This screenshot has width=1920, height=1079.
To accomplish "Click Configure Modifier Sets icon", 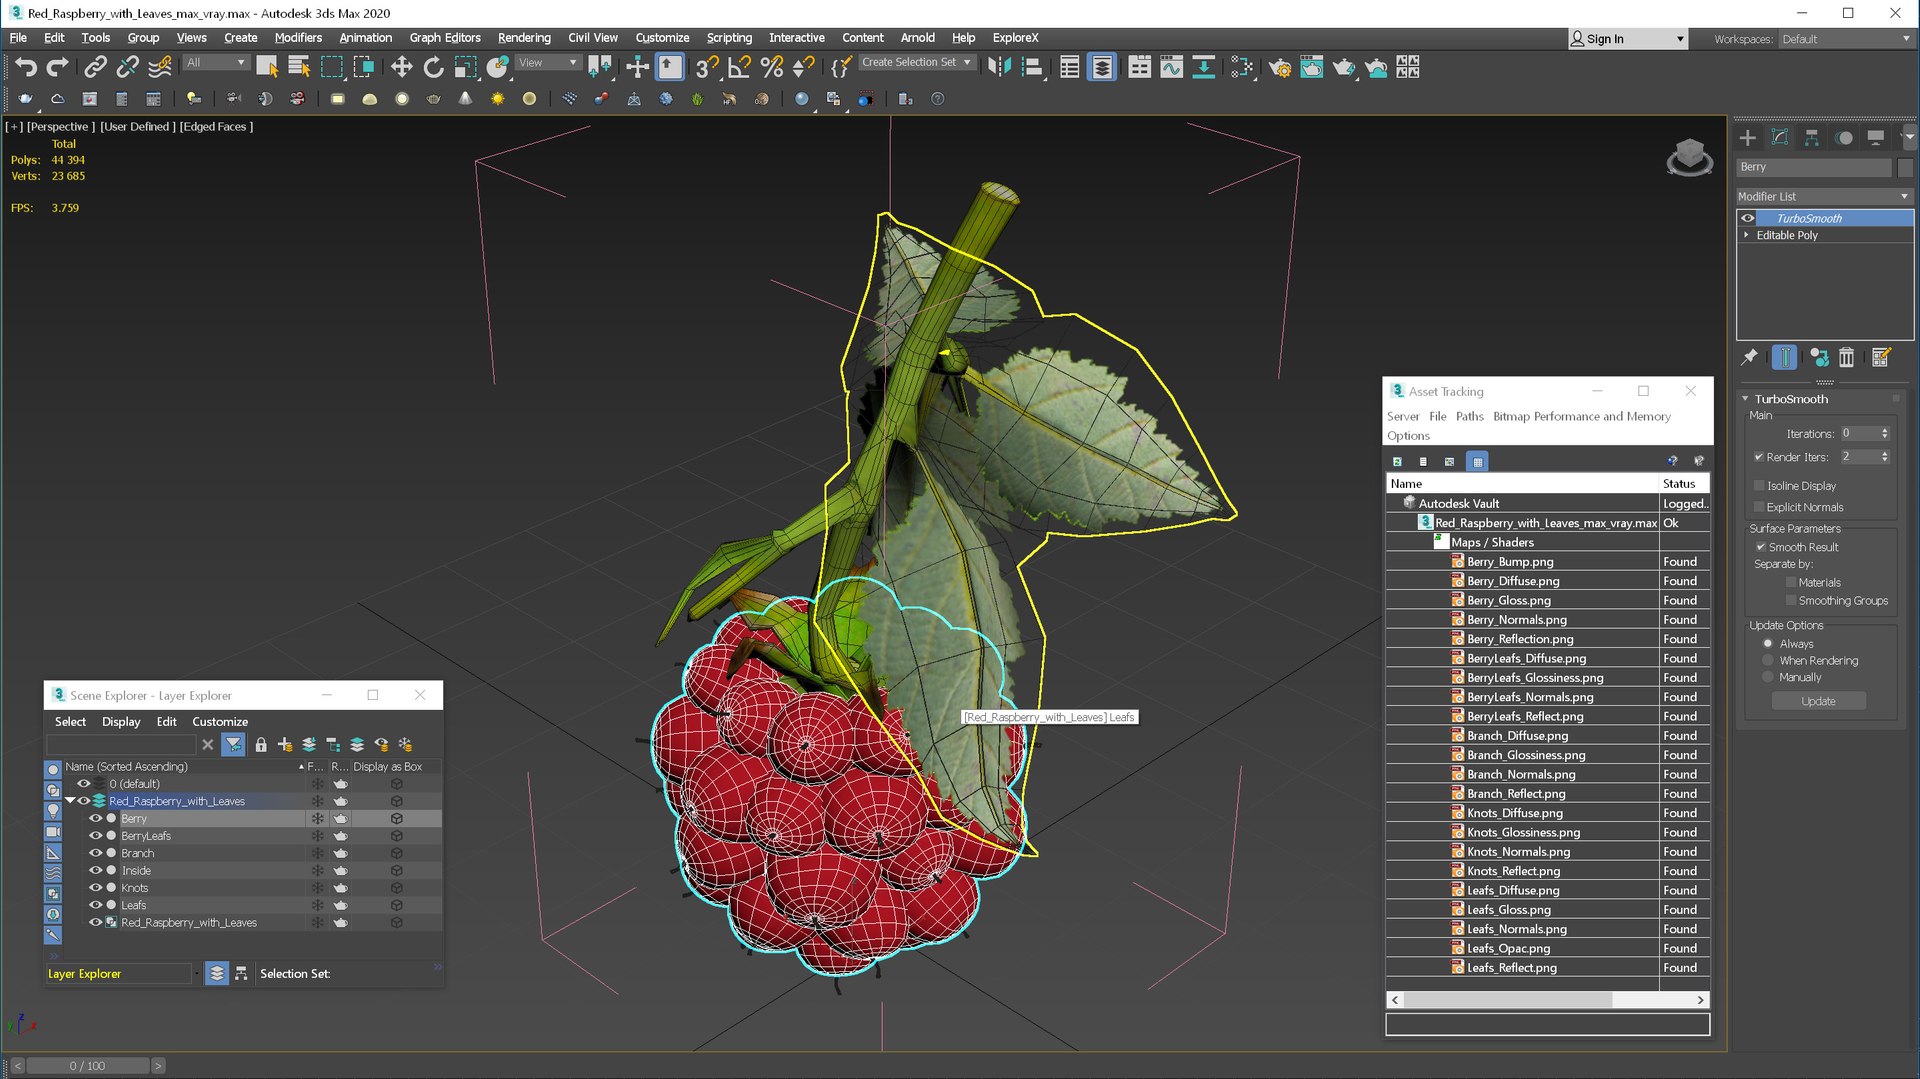I will click(1880, 357).
